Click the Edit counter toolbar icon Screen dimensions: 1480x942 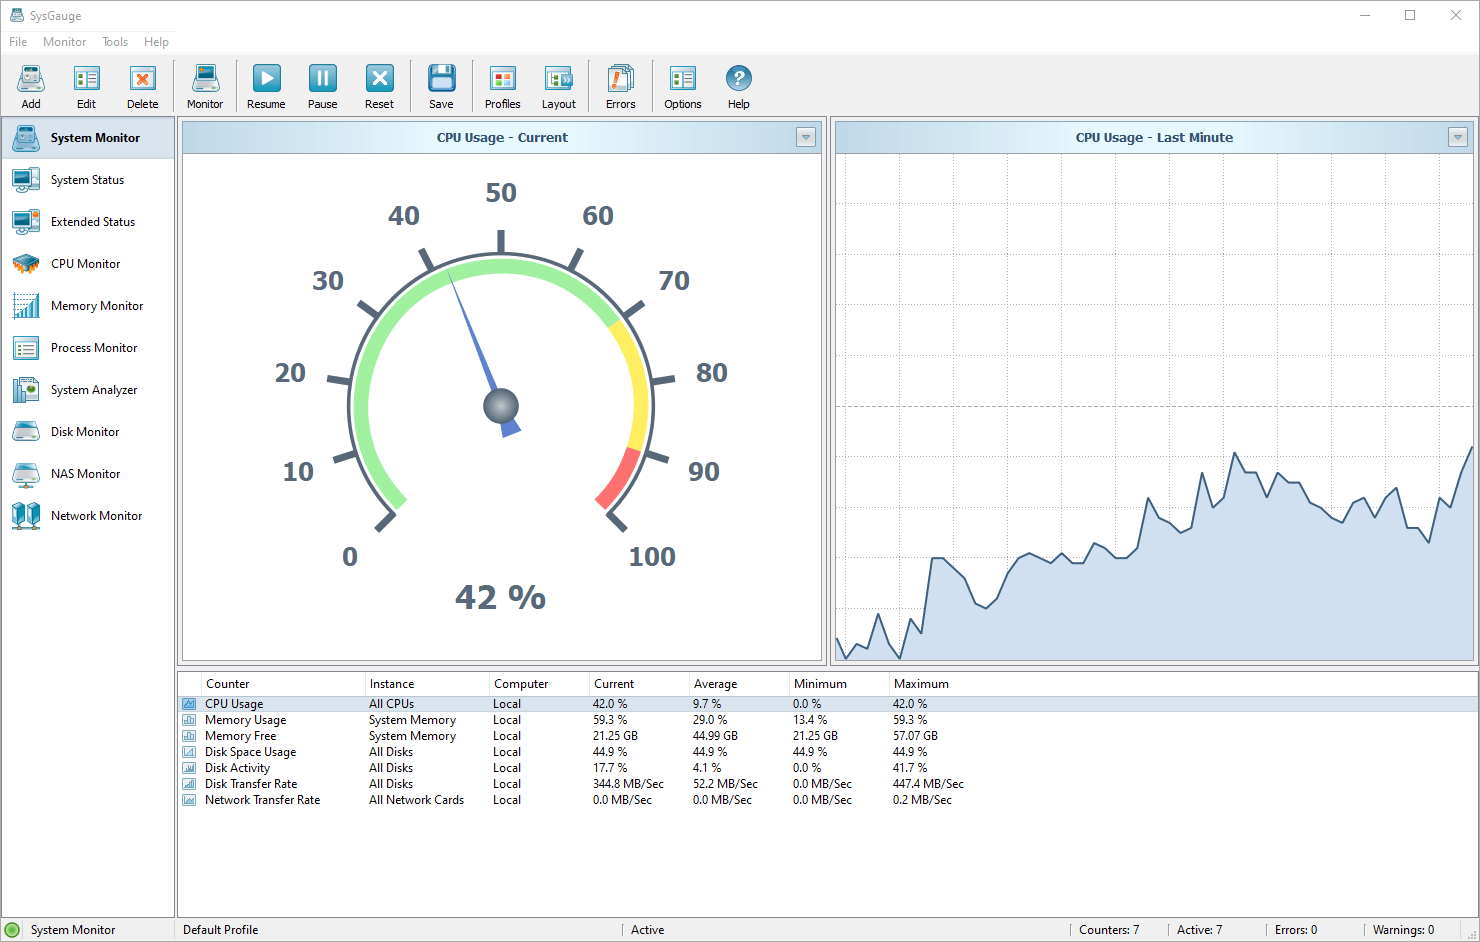click(87, 86)
